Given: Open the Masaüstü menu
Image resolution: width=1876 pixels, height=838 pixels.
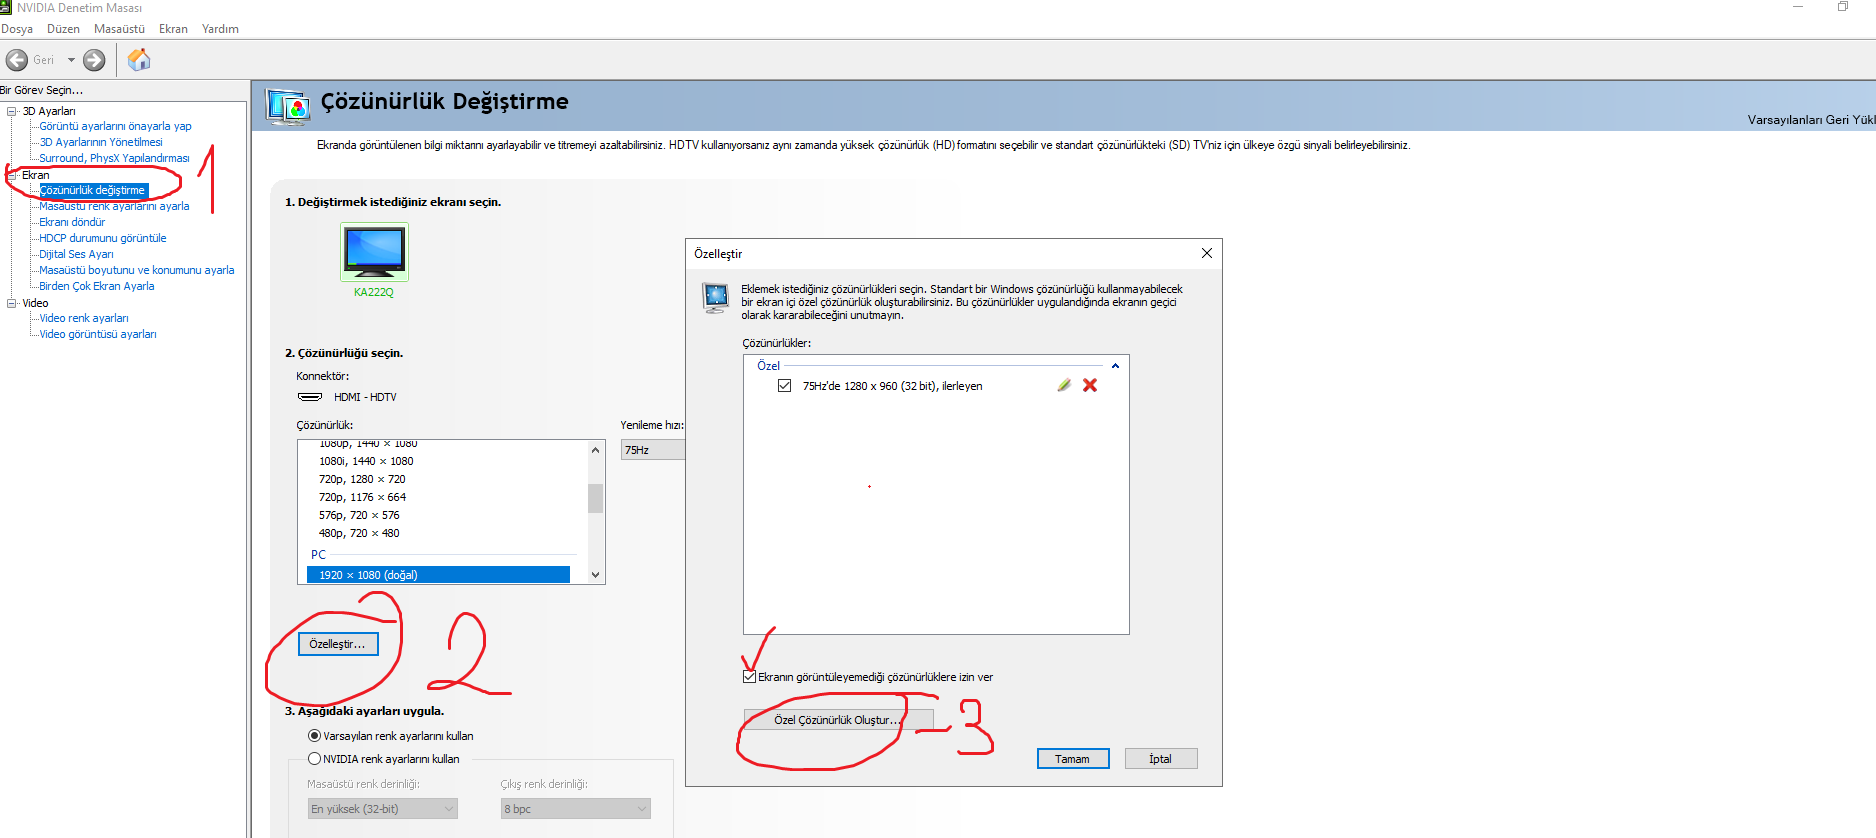Looking at the screenshot, I should 119,29.
